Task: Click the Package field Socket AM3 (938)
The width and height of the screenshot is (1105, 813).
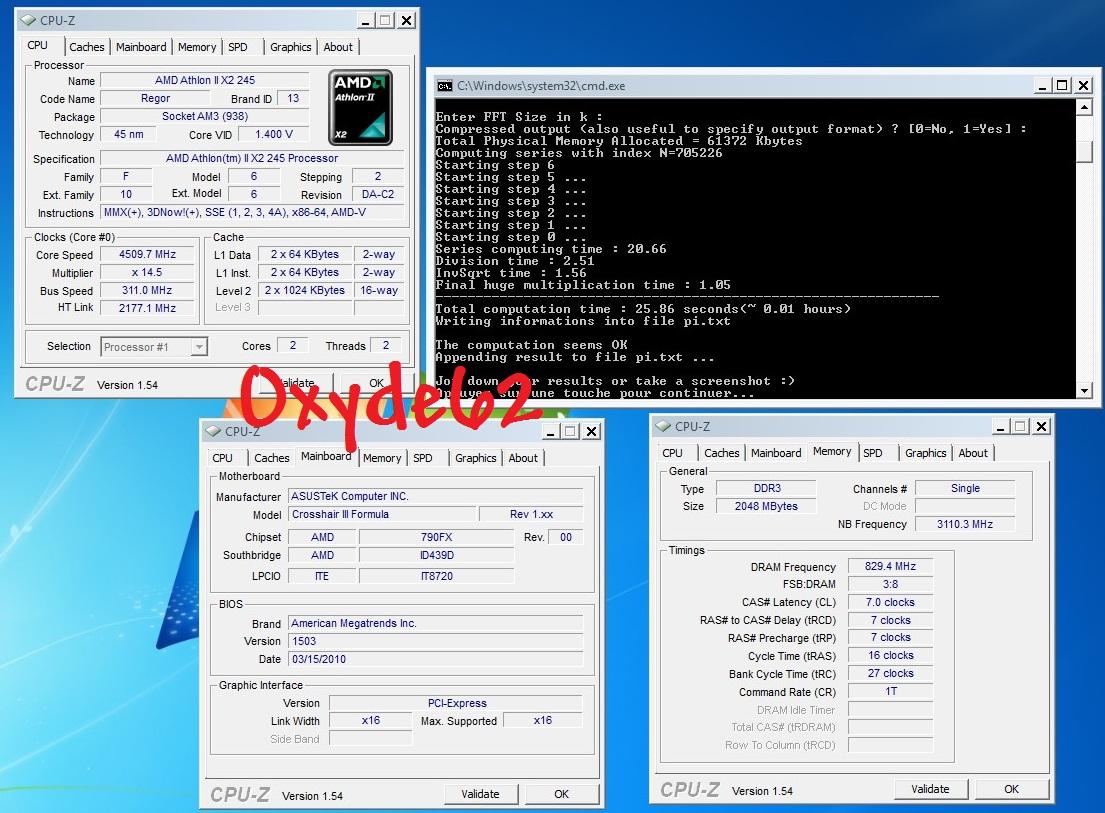Action: tap(204, 116)
